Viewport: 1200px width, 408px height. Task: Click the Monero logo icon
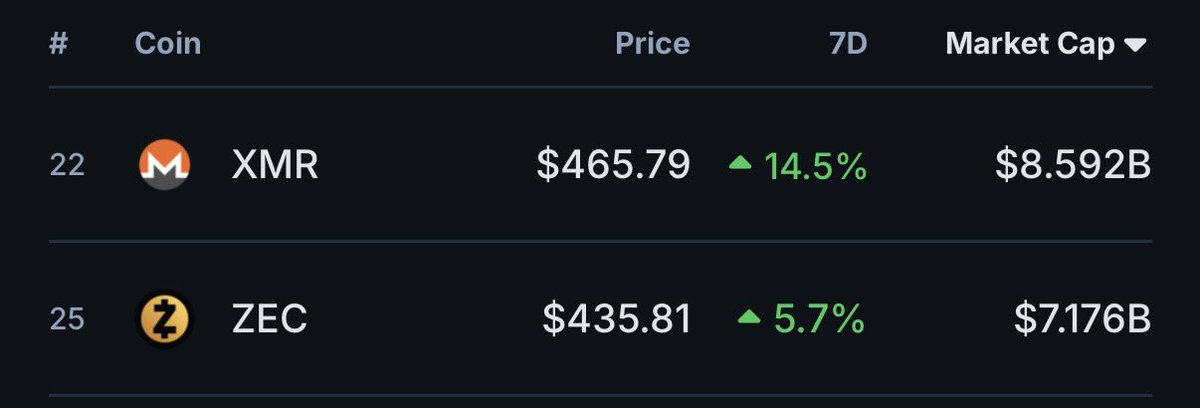click(163, 165)
